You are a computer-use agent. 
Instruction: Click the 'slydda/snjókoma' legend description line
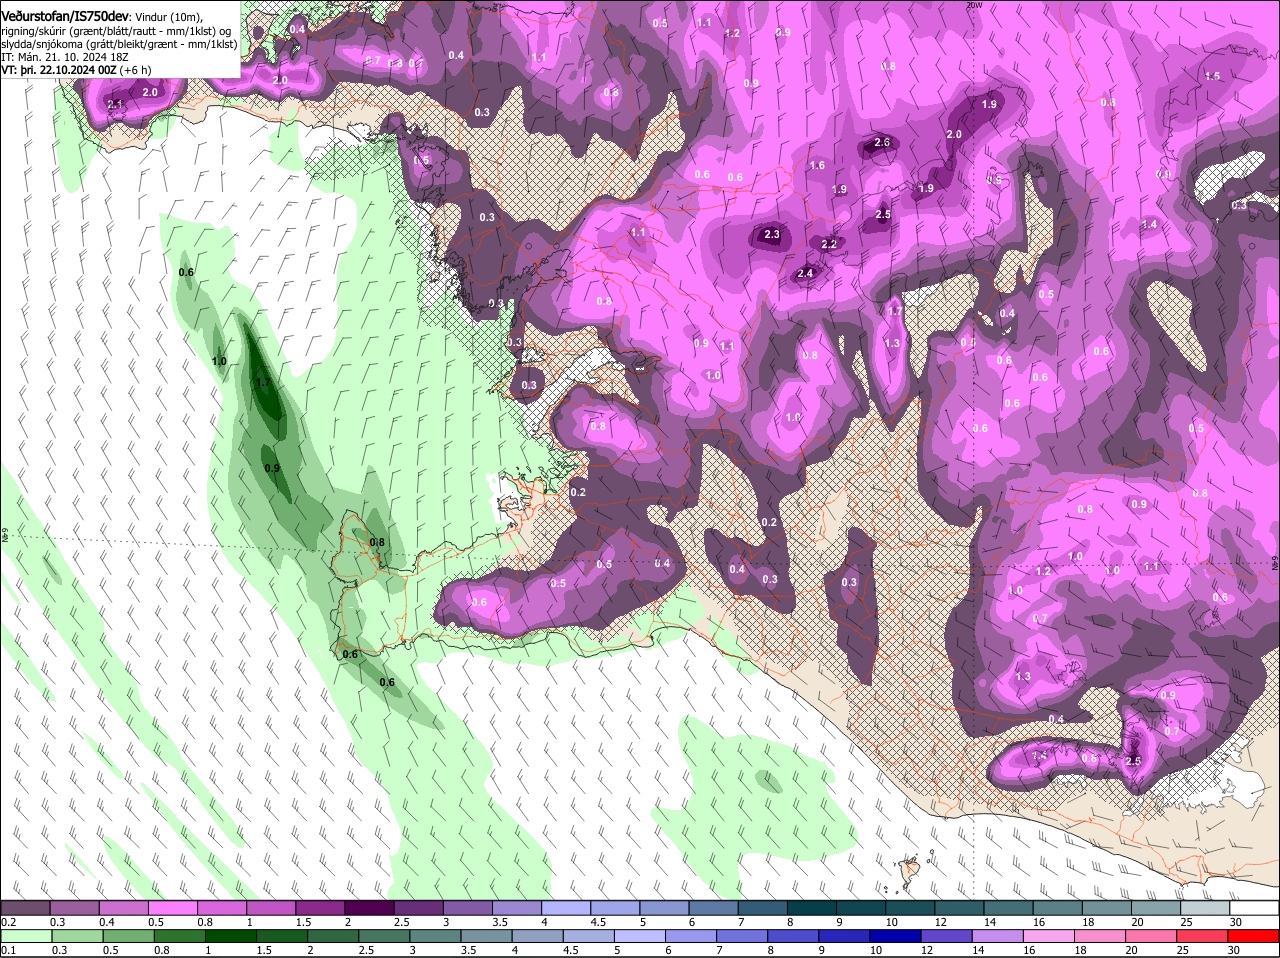119,44
